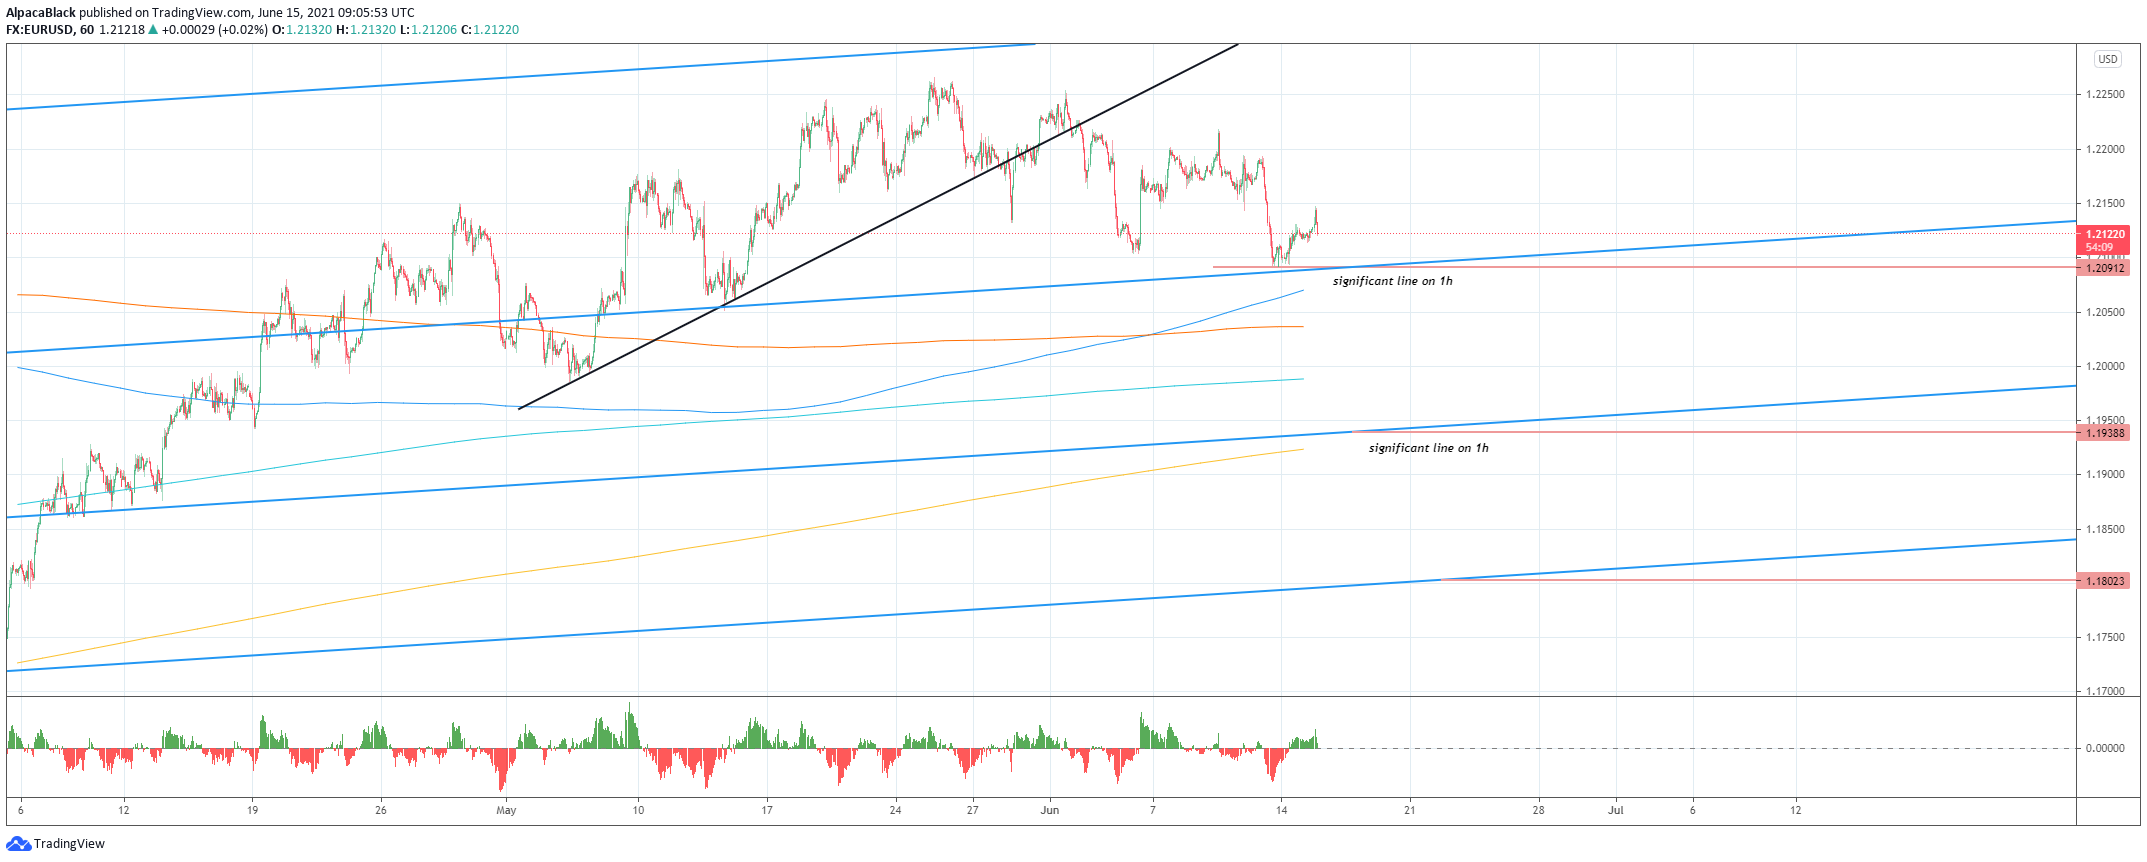
Task: Click the TradingView logo icon at bottom
Action: click(x=18, y=844)
